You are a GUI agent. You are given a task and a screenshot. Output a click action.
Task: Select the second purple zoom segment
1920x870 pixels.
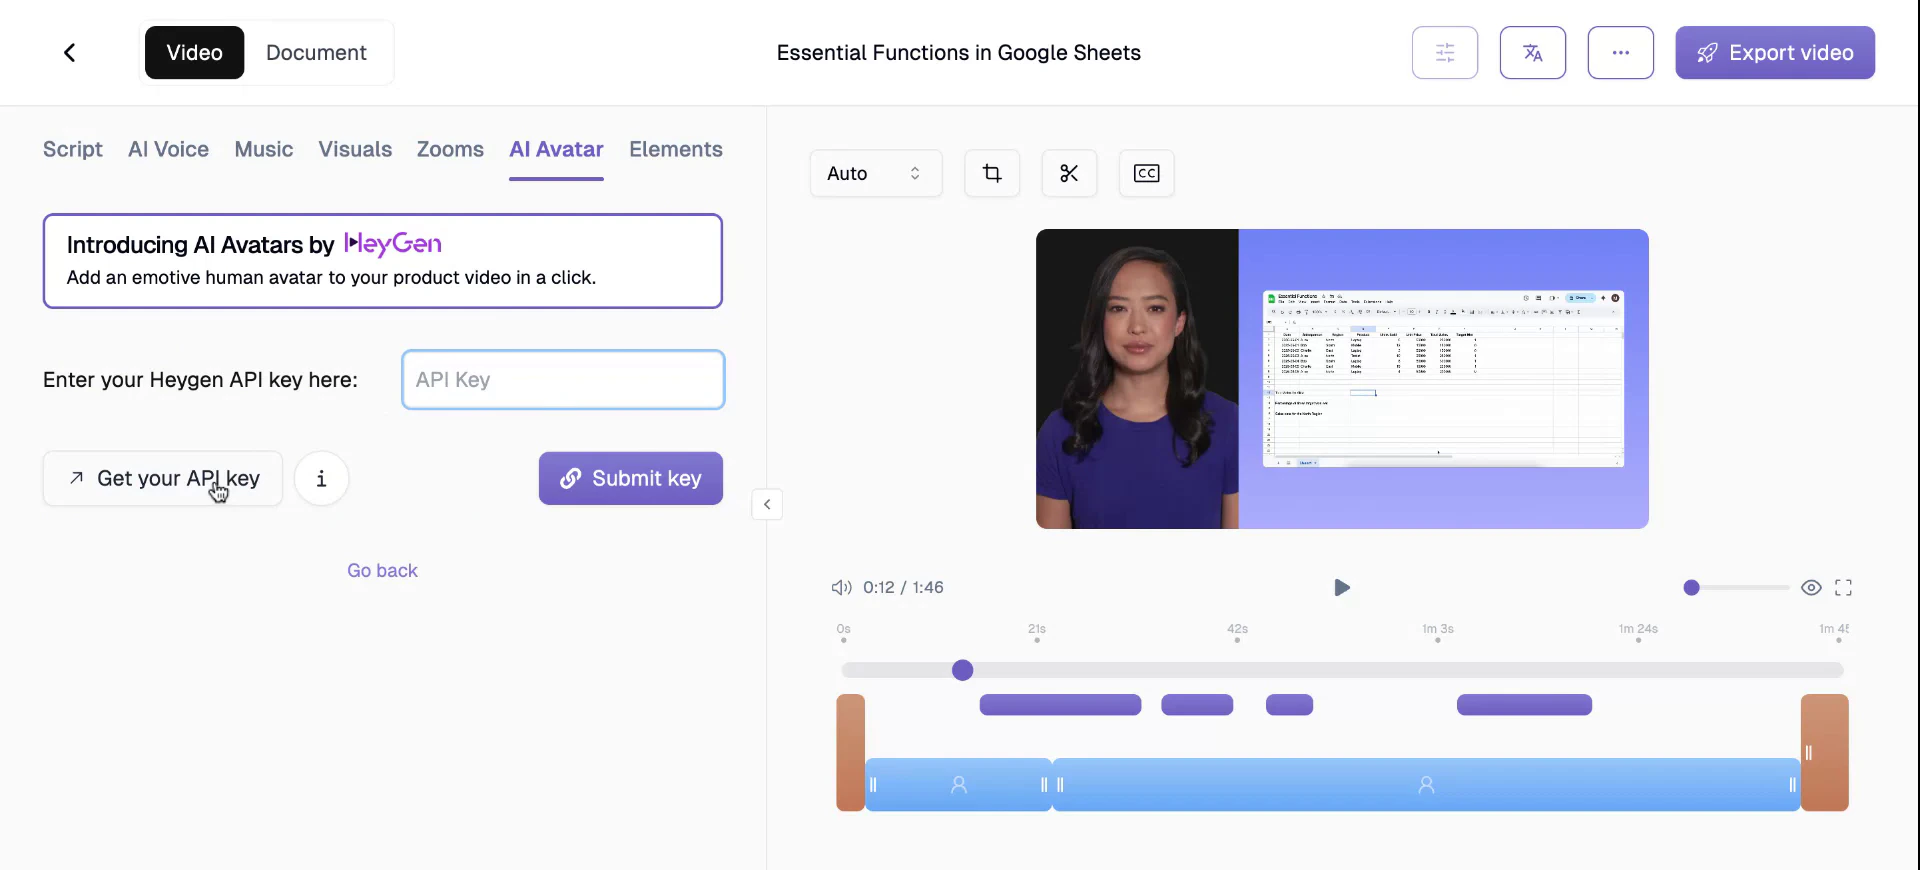pyautogui.click(x=1197, y=705)
